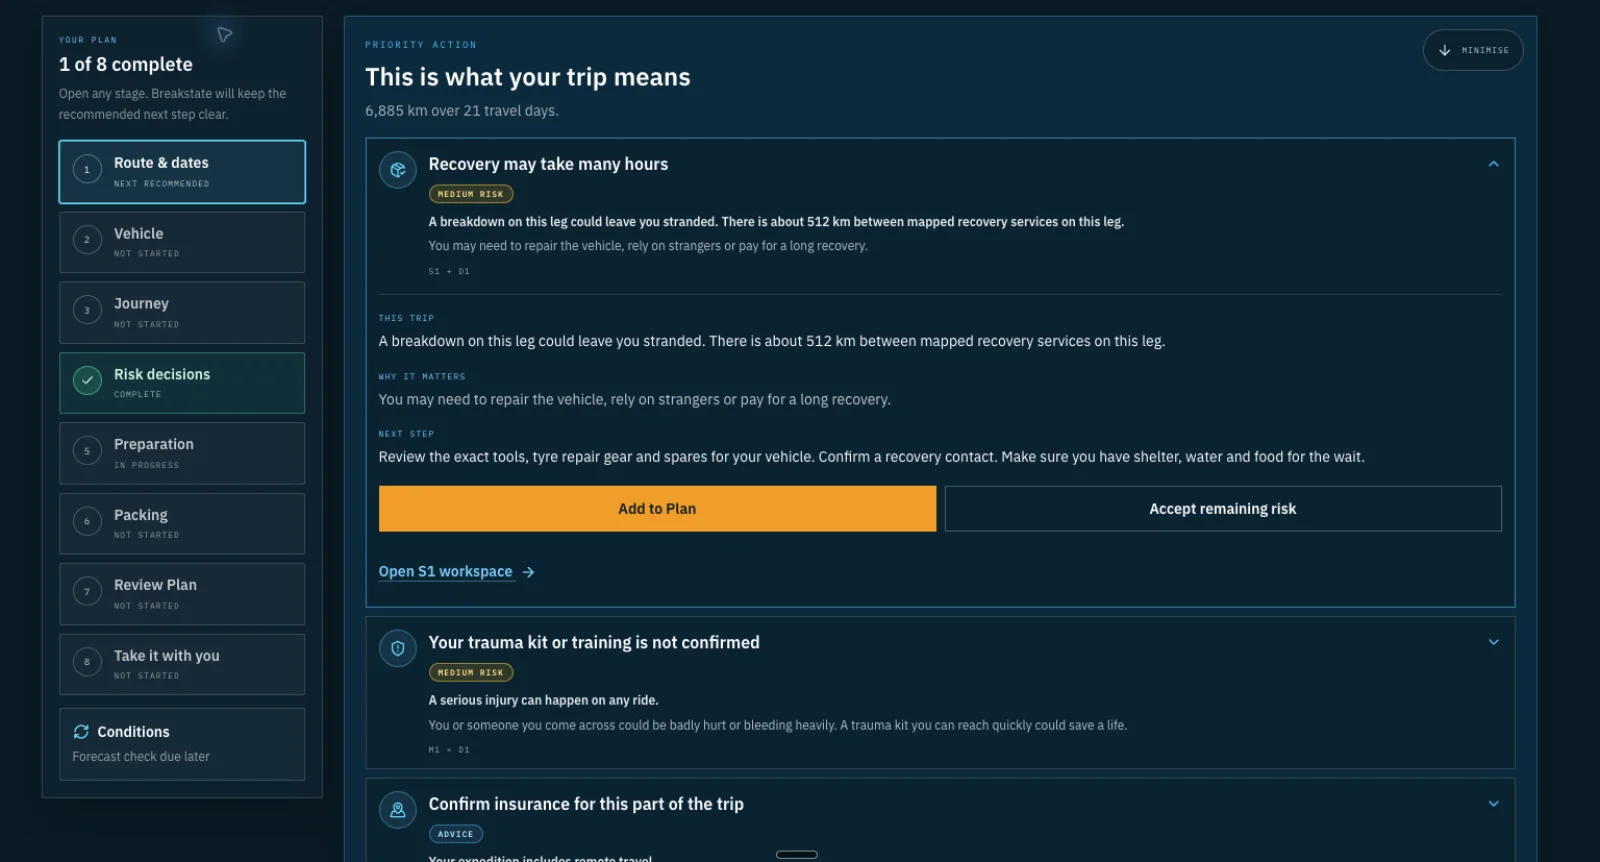Click the arrow icon next to Open S1 workspace
Image resolution: width=1600 pixels, height=862 pixels.
(x=528, y=572)
